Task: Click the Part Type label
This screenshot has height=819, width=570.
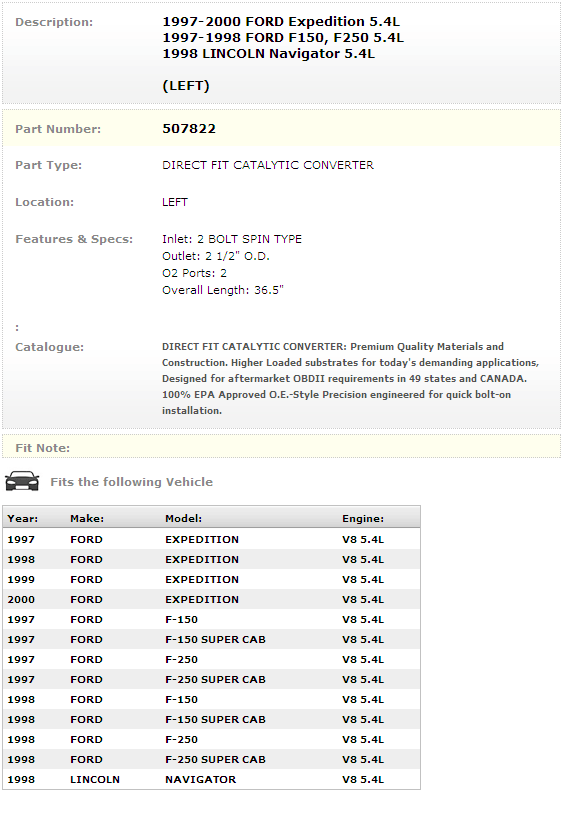Action: tap(49, 165)
